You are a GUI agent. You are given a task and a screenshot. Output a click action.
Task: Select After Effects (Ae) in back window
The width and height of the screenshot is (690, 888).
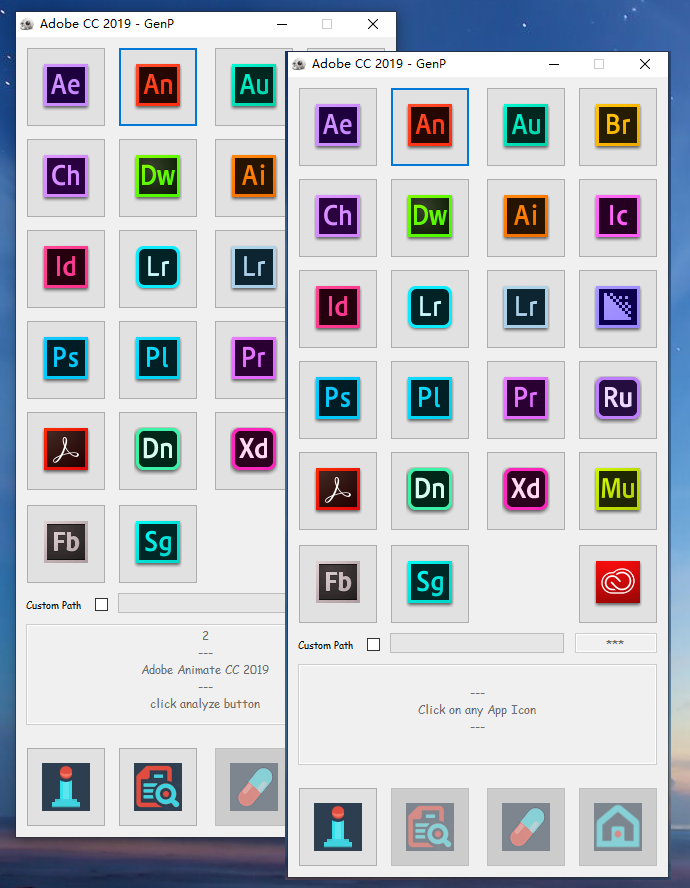coord(66,86)
